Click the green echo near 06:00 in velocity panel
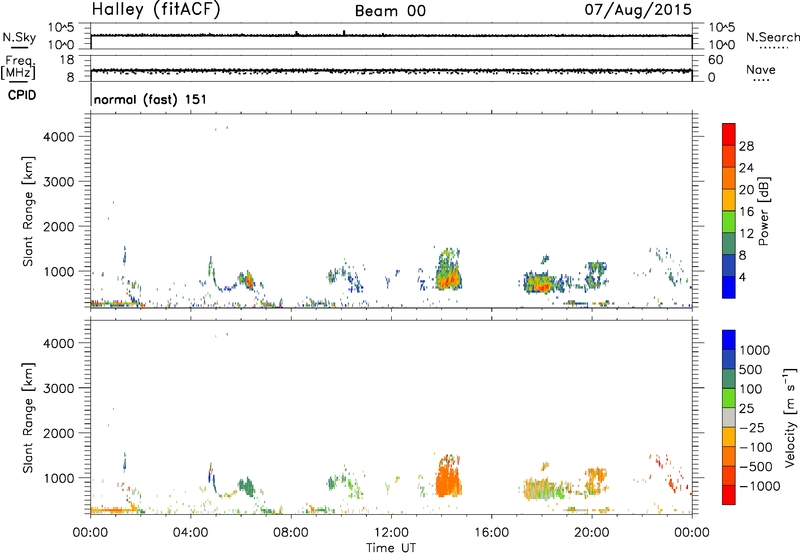 coord(247,487)
